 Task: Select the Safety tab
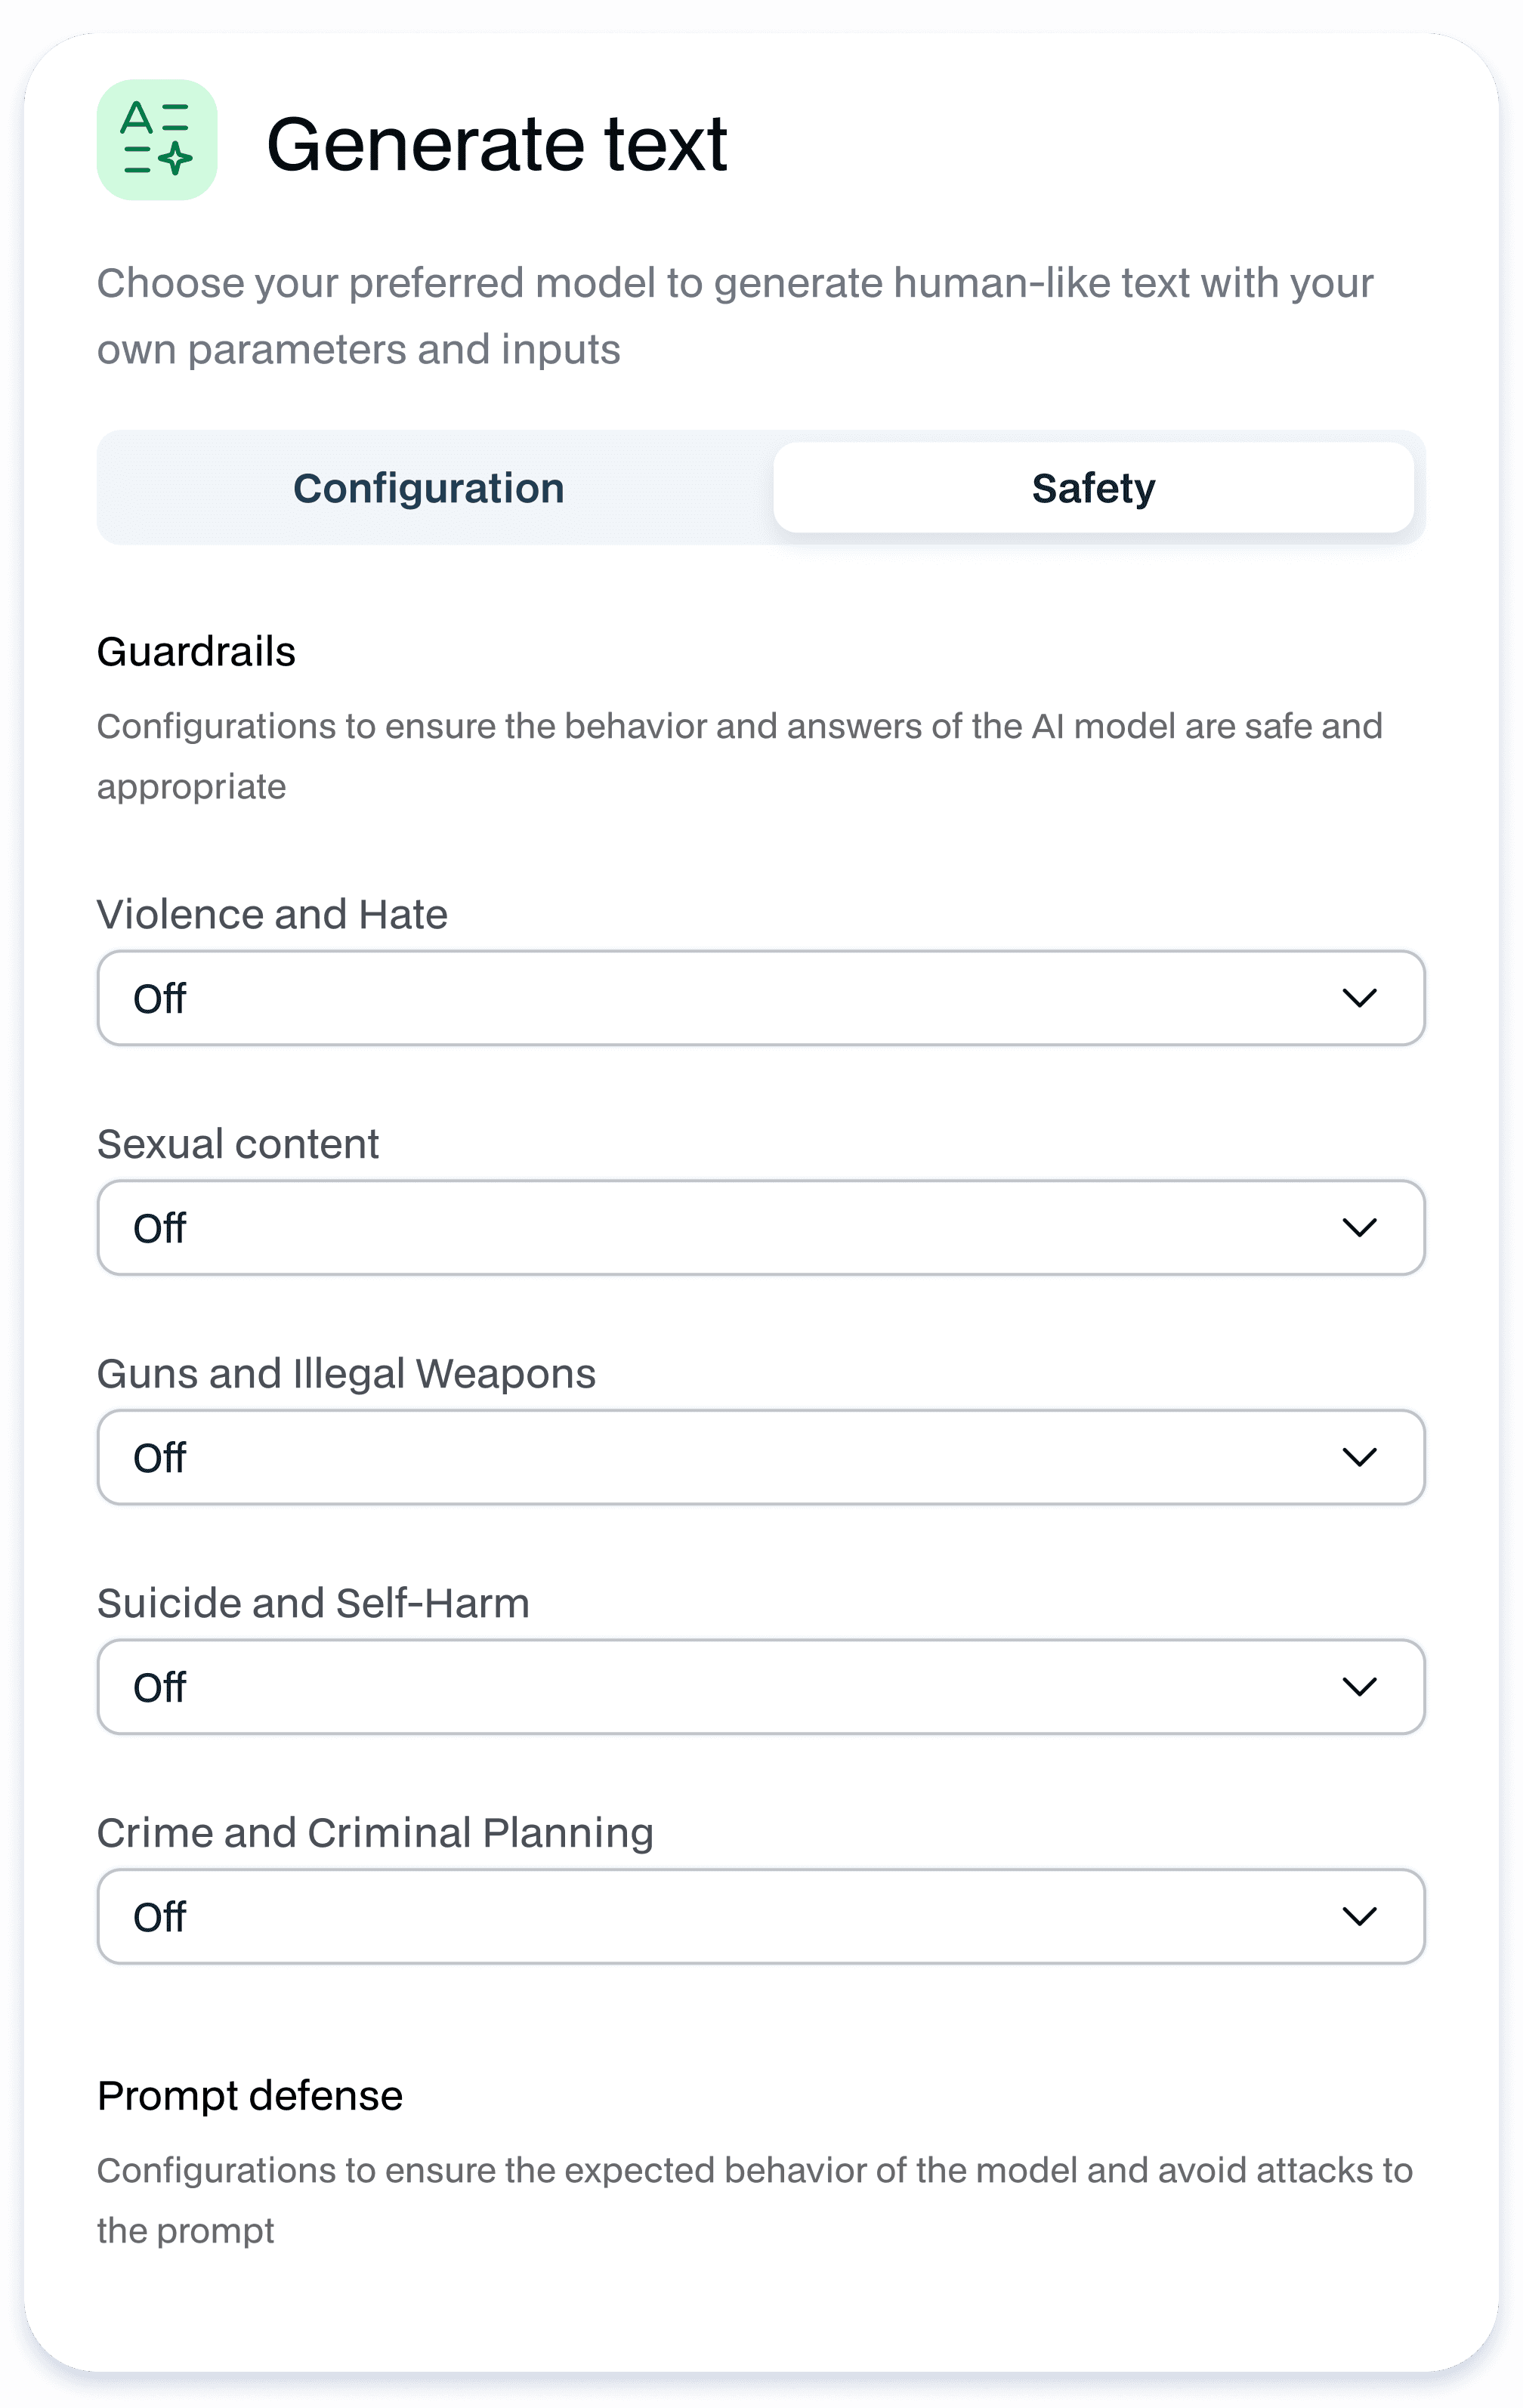pyautogui.click(x=1093, y=488)
